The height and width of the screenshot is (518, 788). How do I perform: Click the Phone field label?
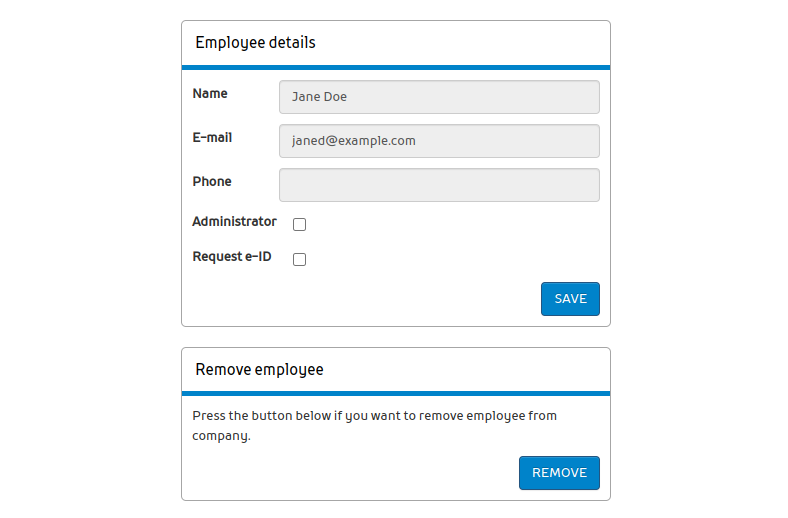(212, 182)
